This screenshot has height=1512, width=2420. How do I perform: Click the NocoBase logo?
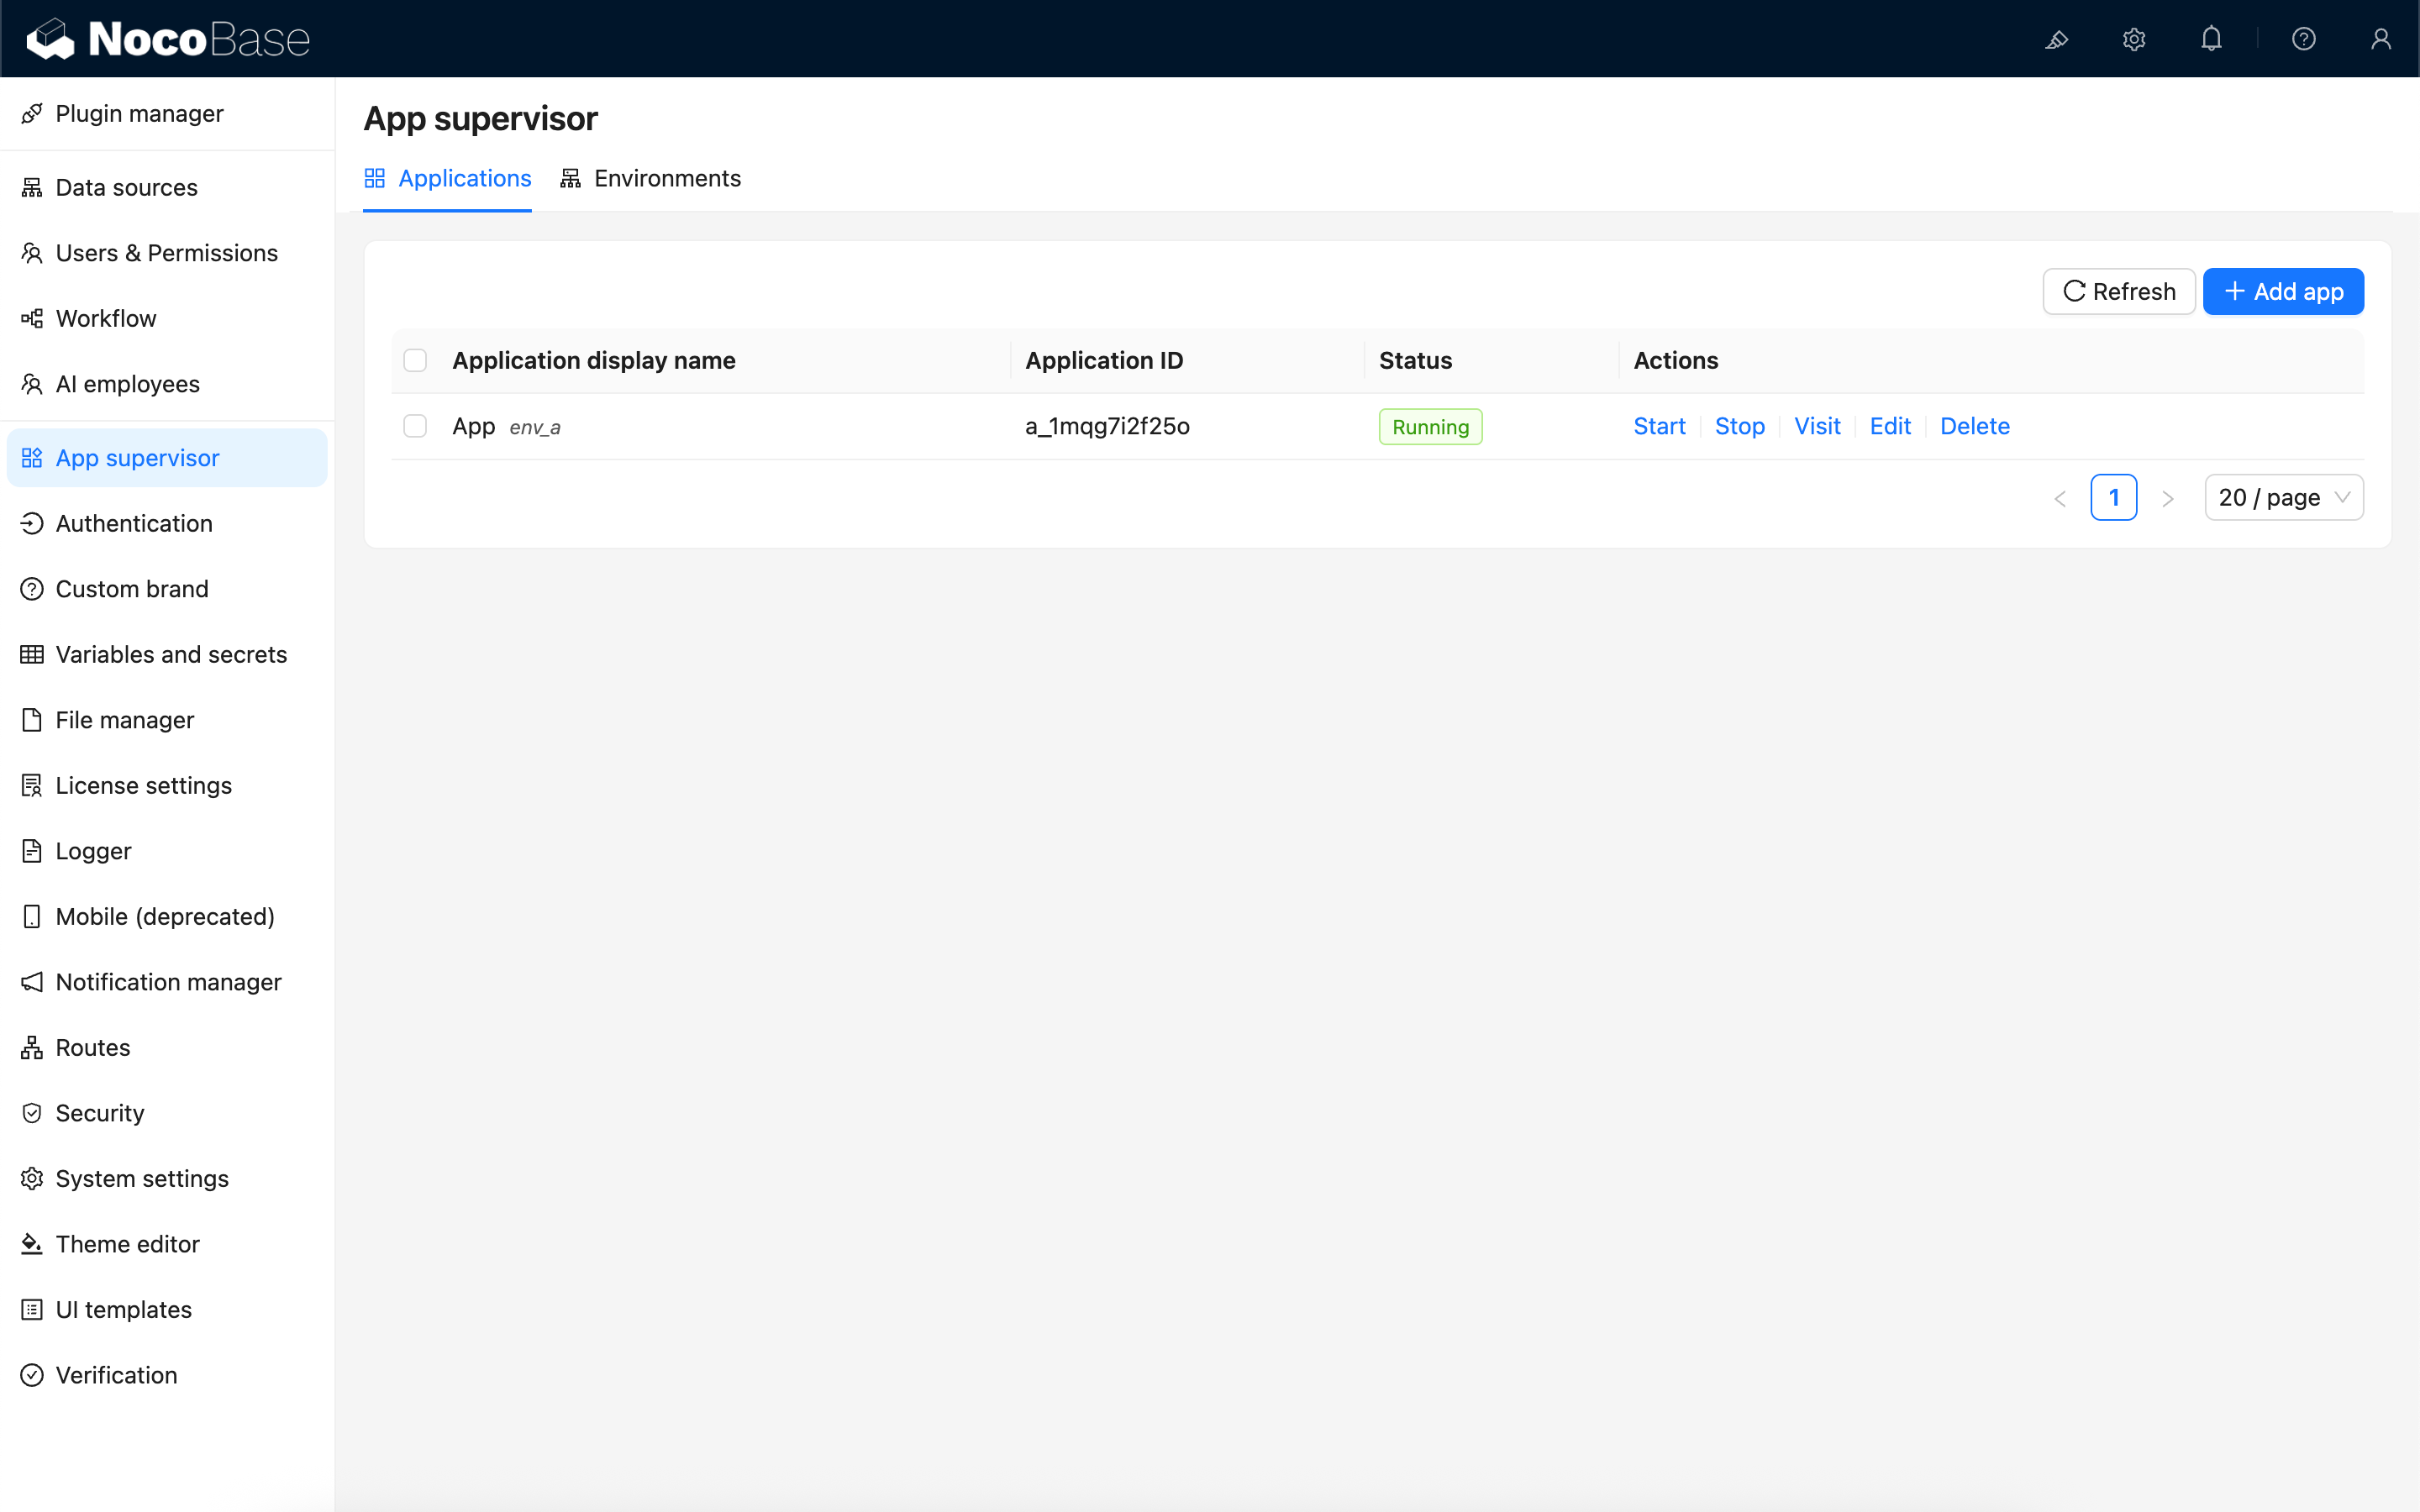[x=168, y=39]
